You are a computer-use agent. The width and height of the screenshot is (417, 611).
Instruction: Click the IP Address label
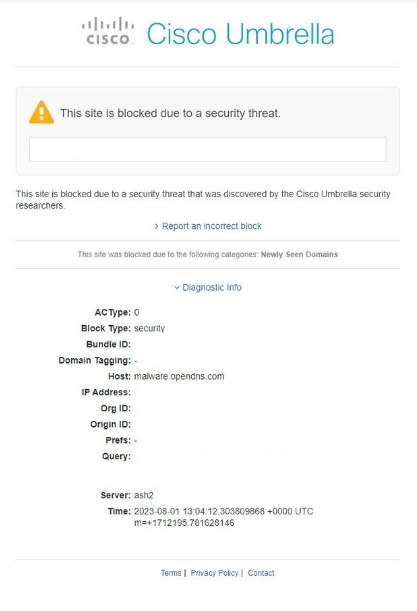coord(106,392)
